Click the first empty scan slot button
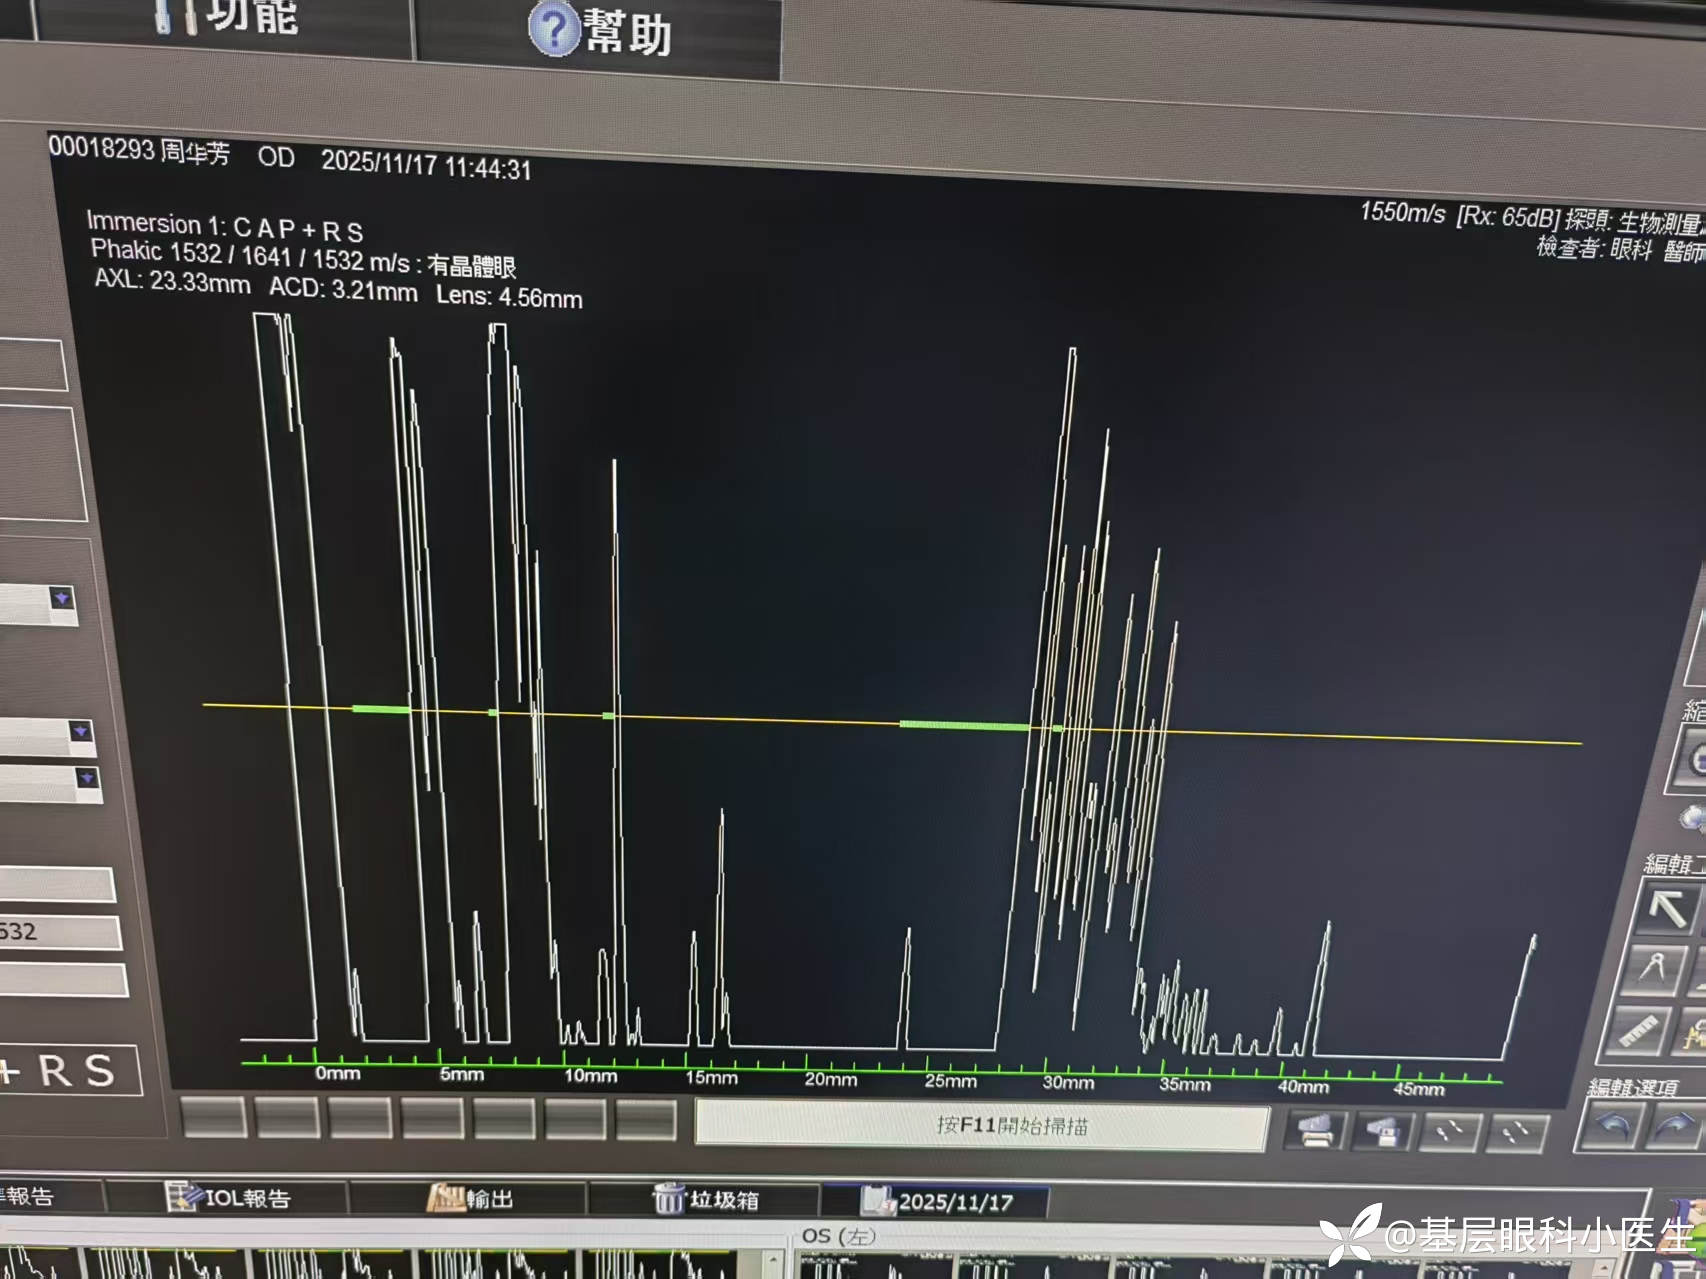 click(x=214, y=1117)
